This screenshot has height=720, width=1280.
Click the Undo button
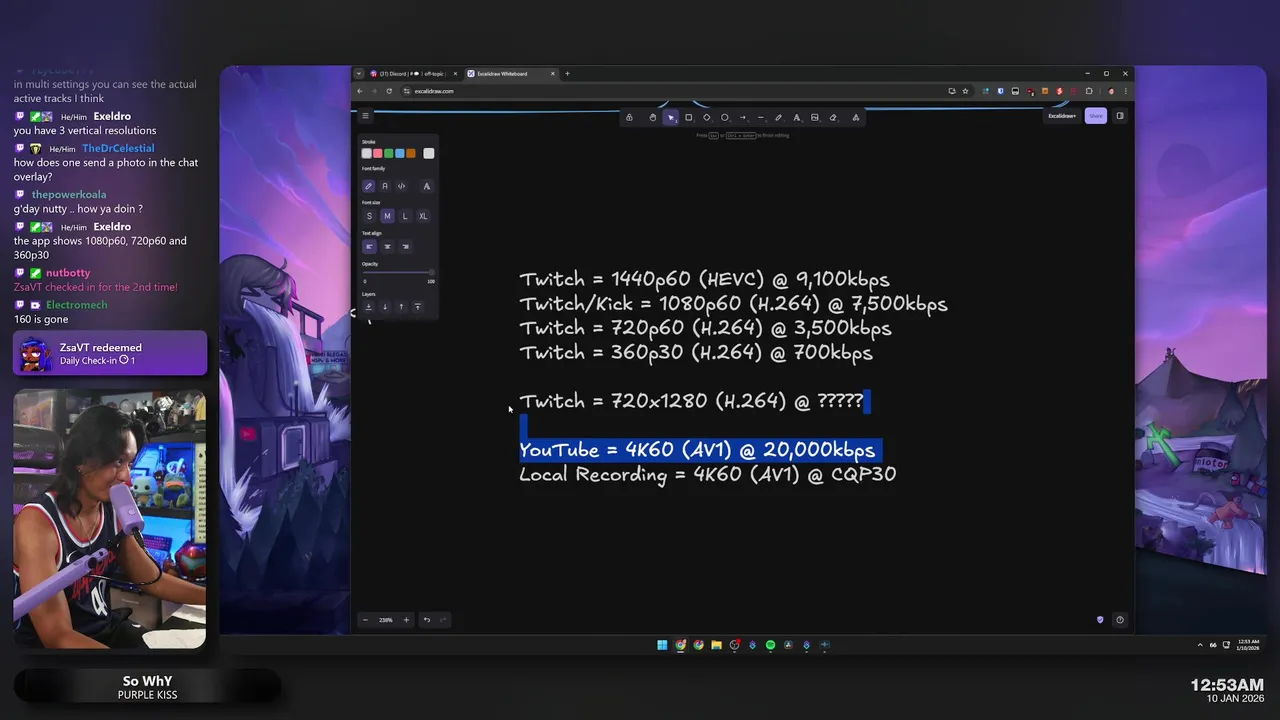coord(427,620)
